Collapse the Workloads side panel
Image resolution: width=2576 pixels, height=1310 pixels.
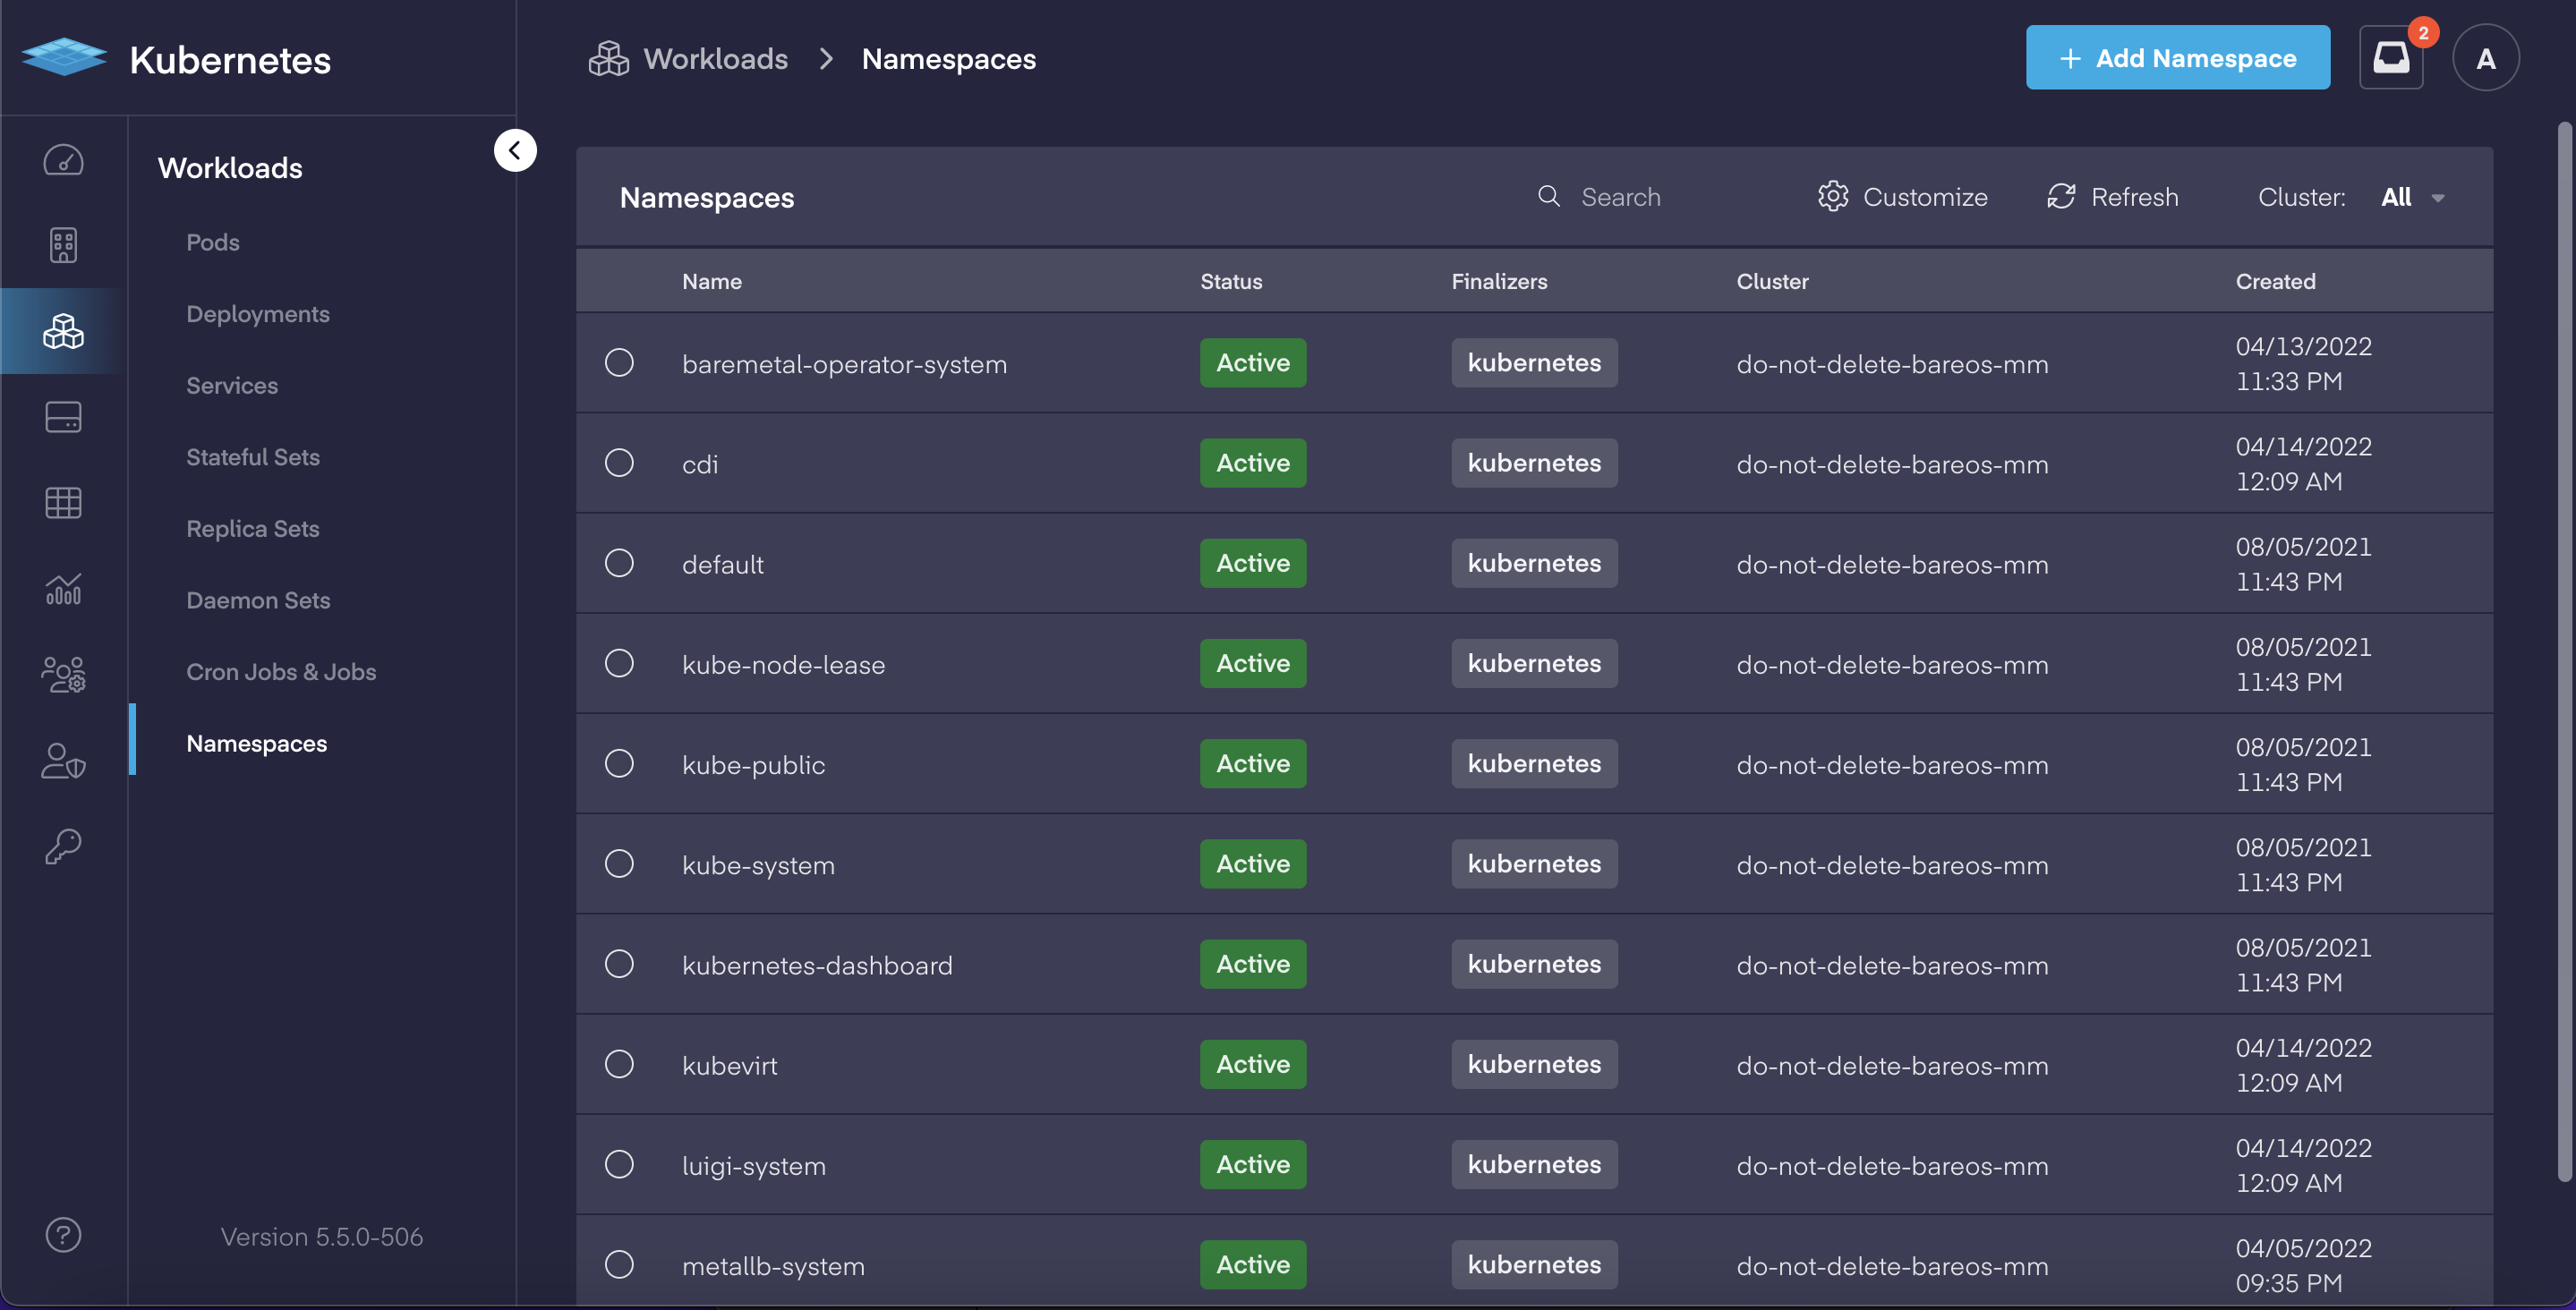(x=515, y=150)
